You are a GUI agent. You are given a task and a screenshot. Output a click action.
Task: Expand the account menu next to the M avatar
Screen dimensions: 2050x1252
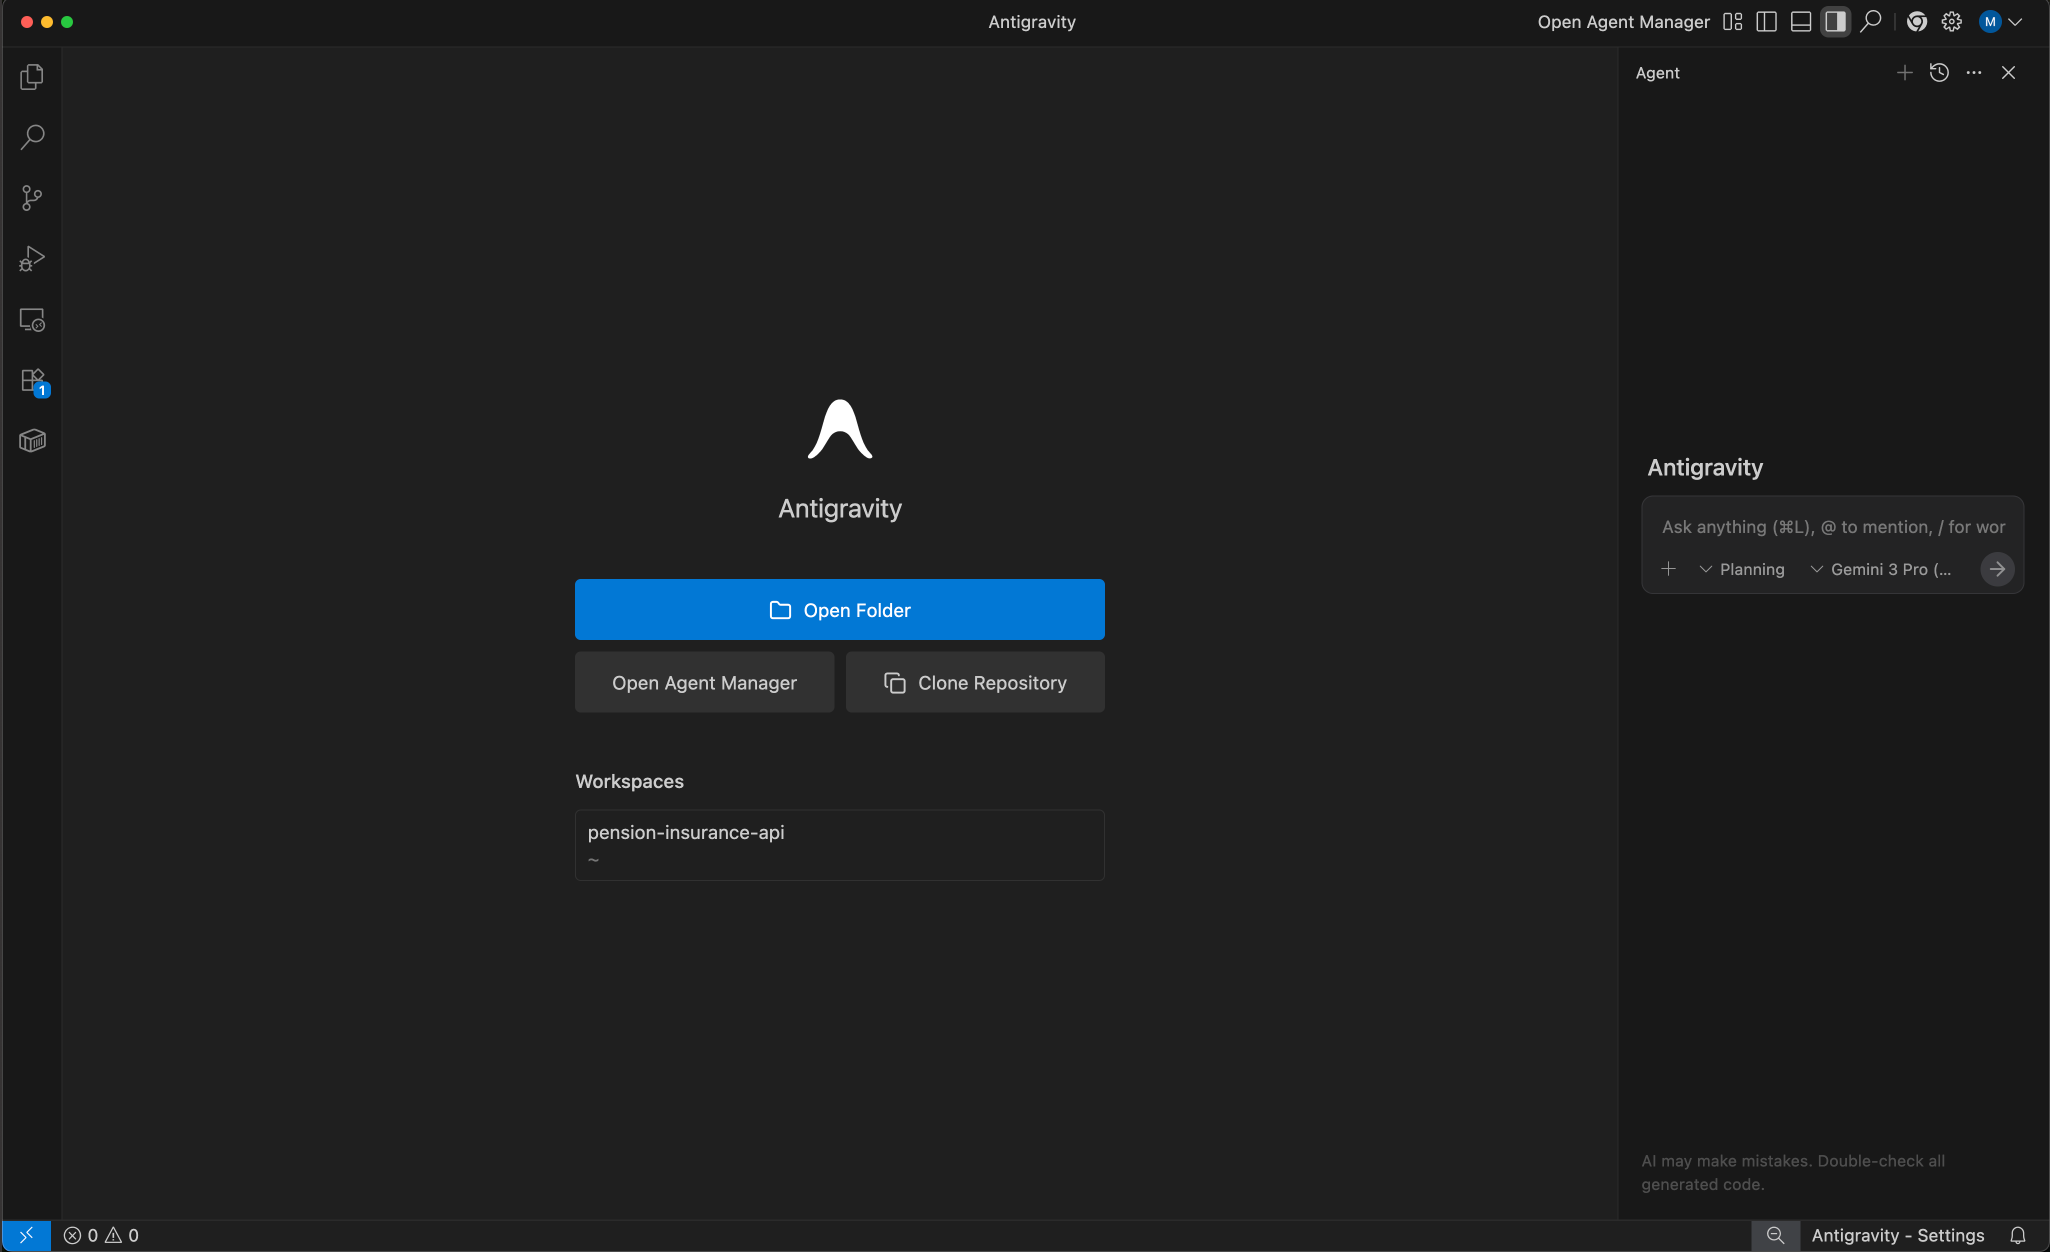tap(2015, 22)
